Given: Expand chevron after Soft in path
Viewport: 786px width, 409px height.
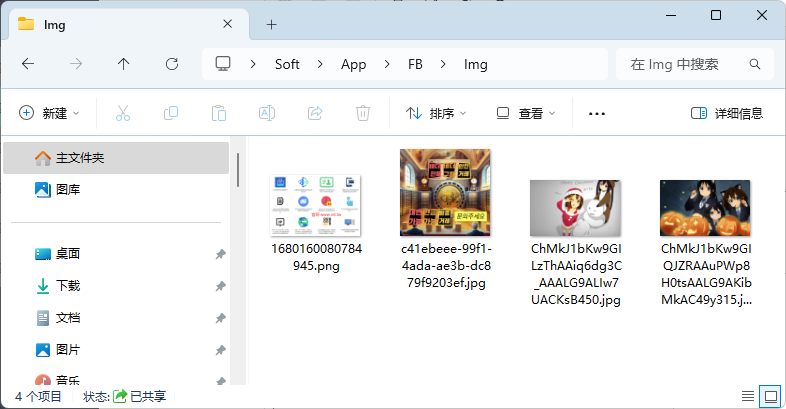Looking at the screenshot, I should (x=320, y=64).
